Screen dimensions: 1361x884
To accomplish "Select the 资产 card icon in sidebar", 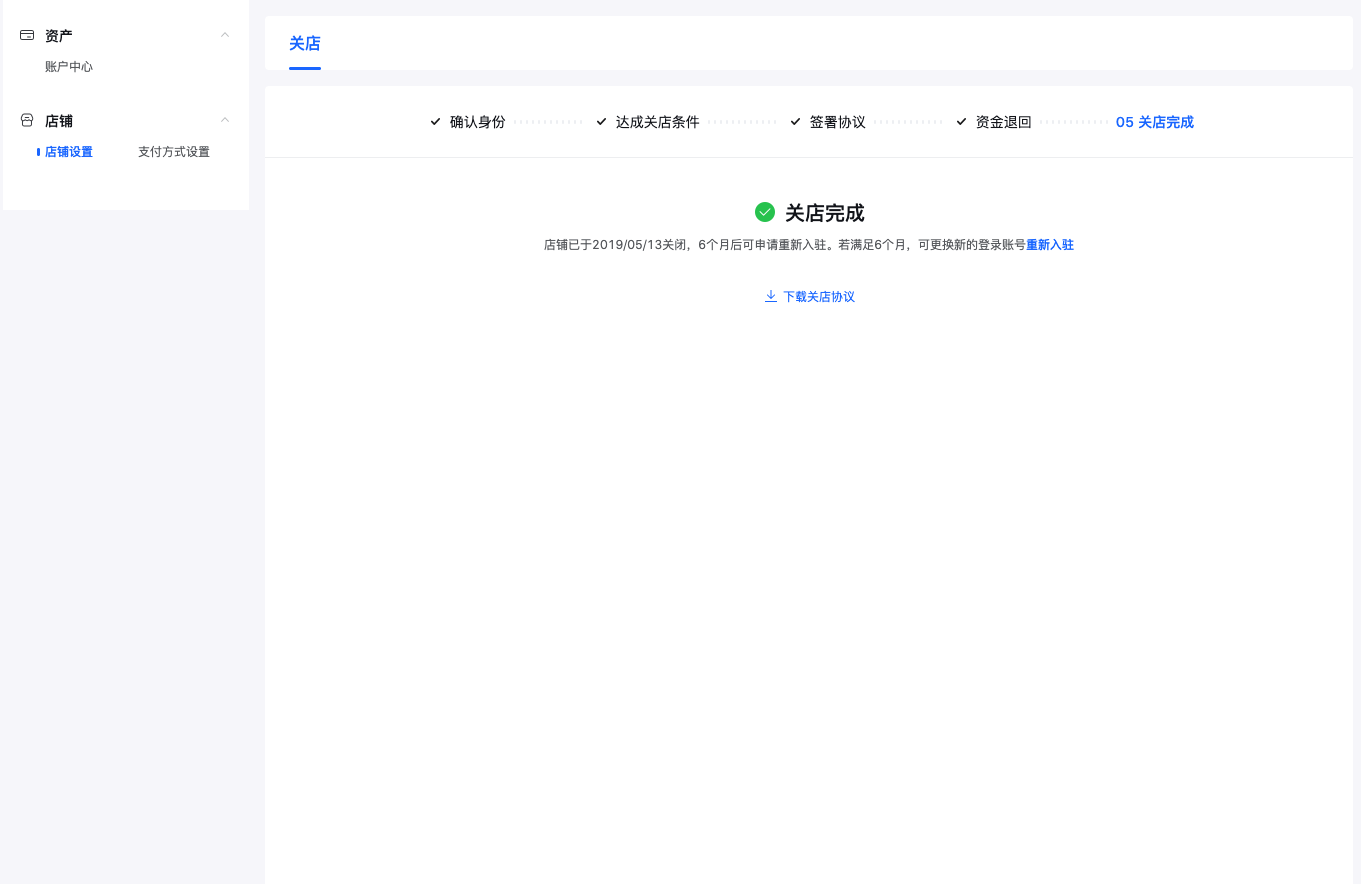I will (26, 35).
